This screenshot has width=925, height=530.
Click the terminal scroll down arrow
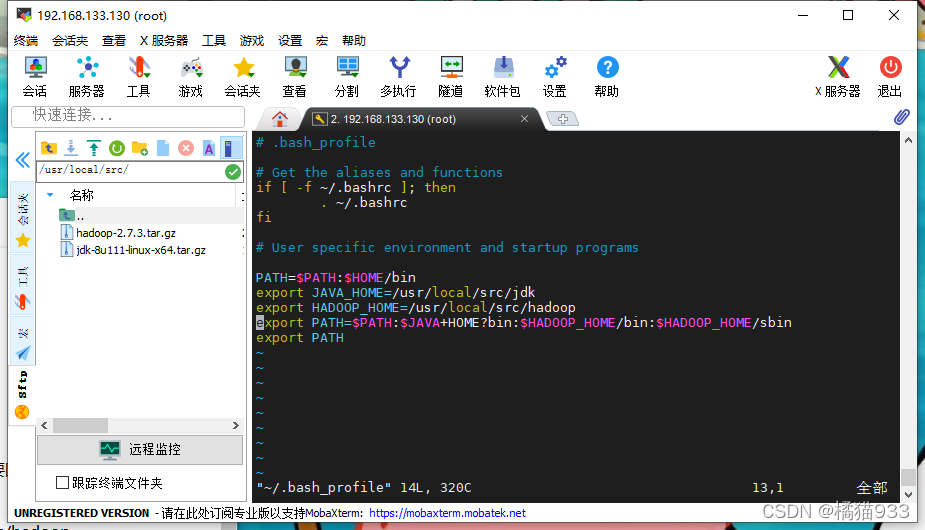(908, 495)
